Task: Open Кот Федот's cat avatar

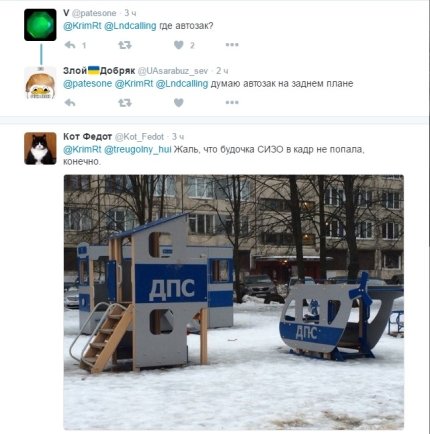Action: tap(40, 148)
